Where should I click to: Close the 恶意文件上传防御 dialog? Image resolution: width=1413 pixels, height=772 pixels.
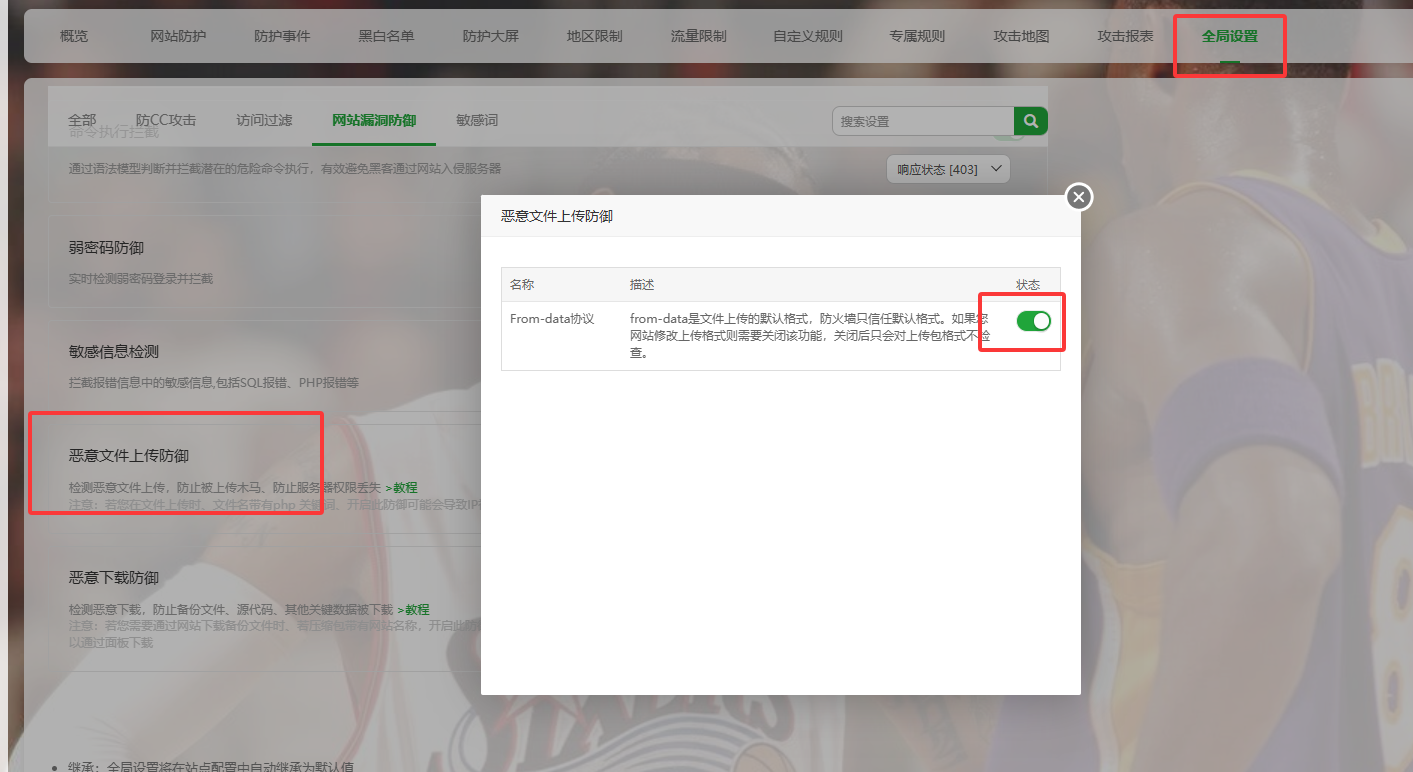[x=1078, y=197]
